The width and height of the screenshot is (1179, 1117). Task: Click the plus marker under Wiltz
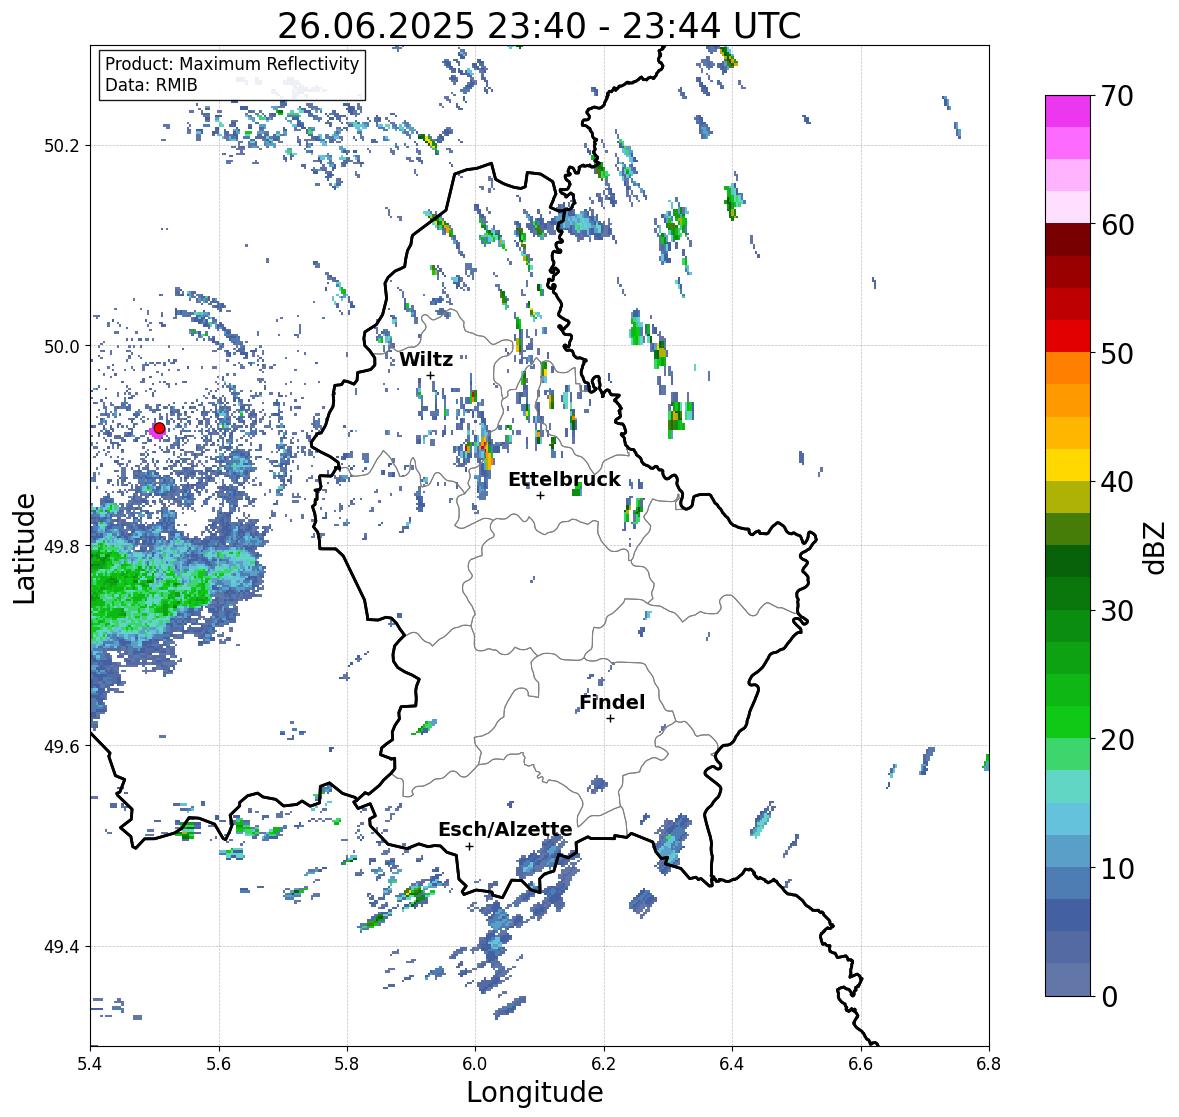coord(430,376)
